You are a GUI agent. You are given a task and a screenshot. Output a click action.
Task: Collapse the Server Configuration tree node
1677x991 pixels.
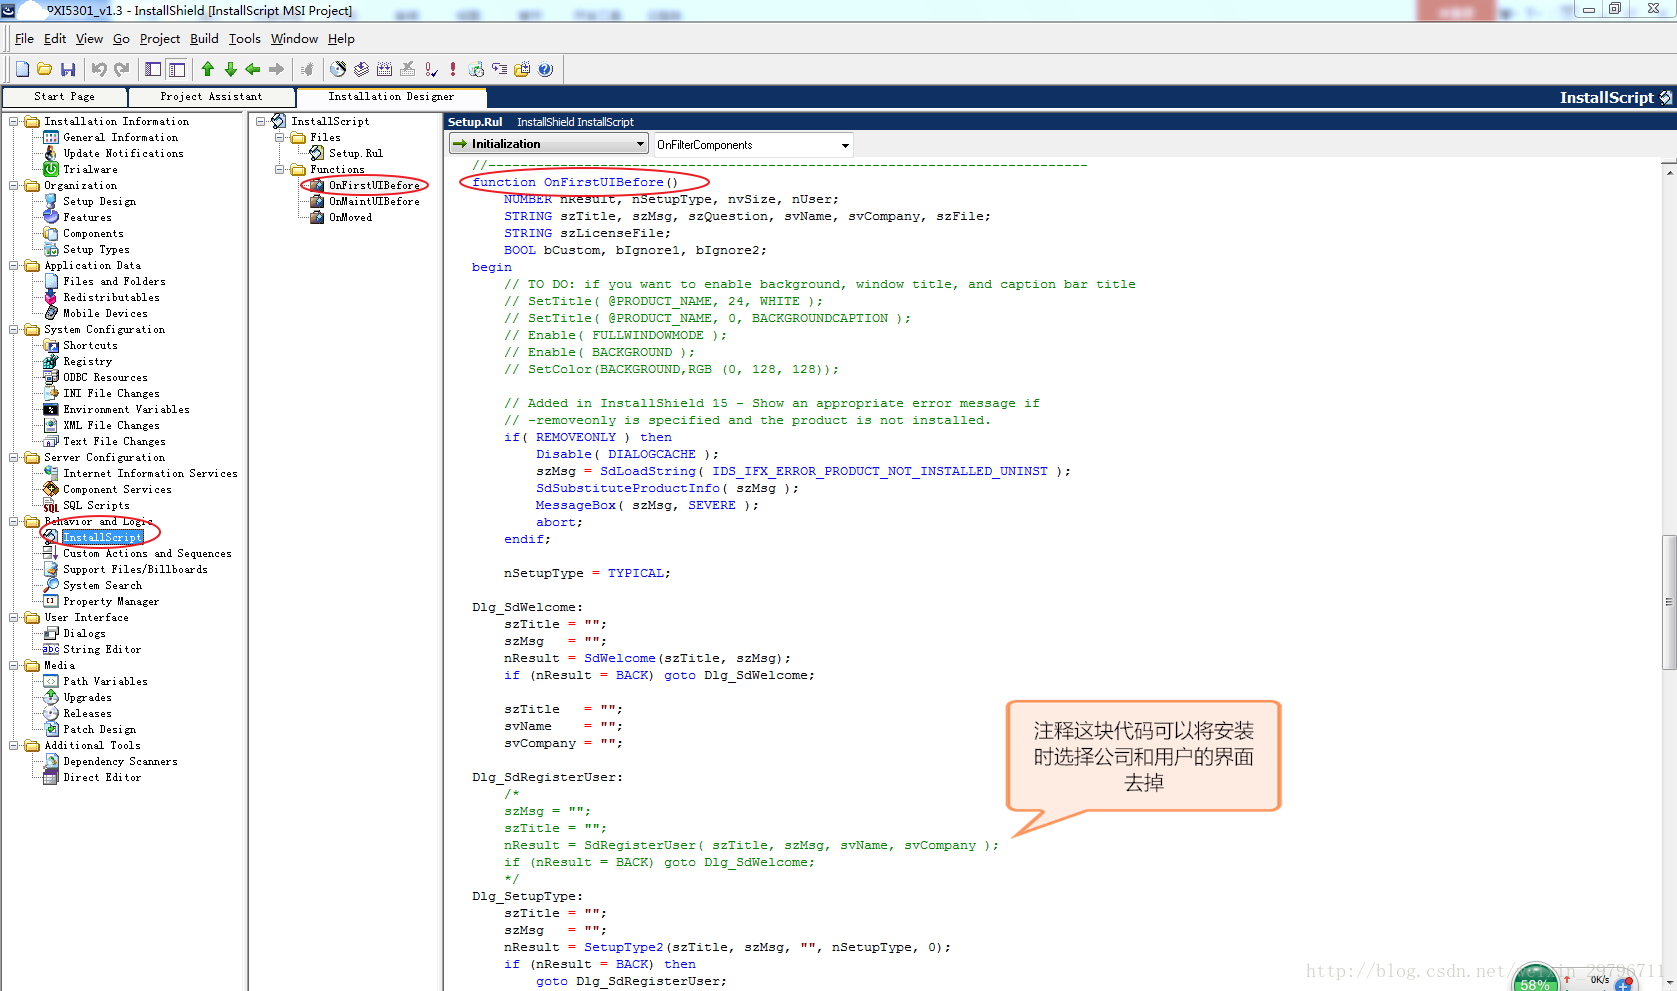[14, 457]
